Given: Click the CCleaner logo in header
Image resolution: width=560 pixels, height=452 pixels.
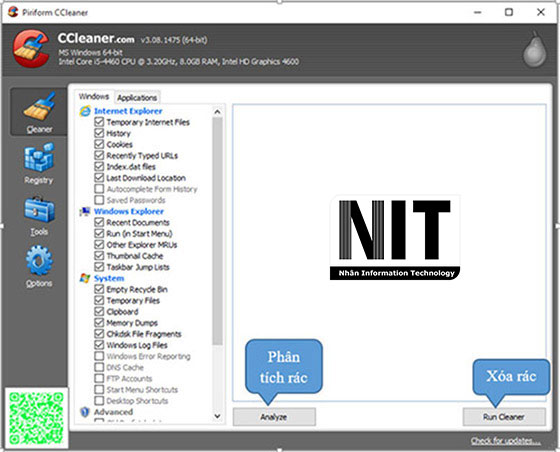Looking at the screenshot, I should (31, 49).
